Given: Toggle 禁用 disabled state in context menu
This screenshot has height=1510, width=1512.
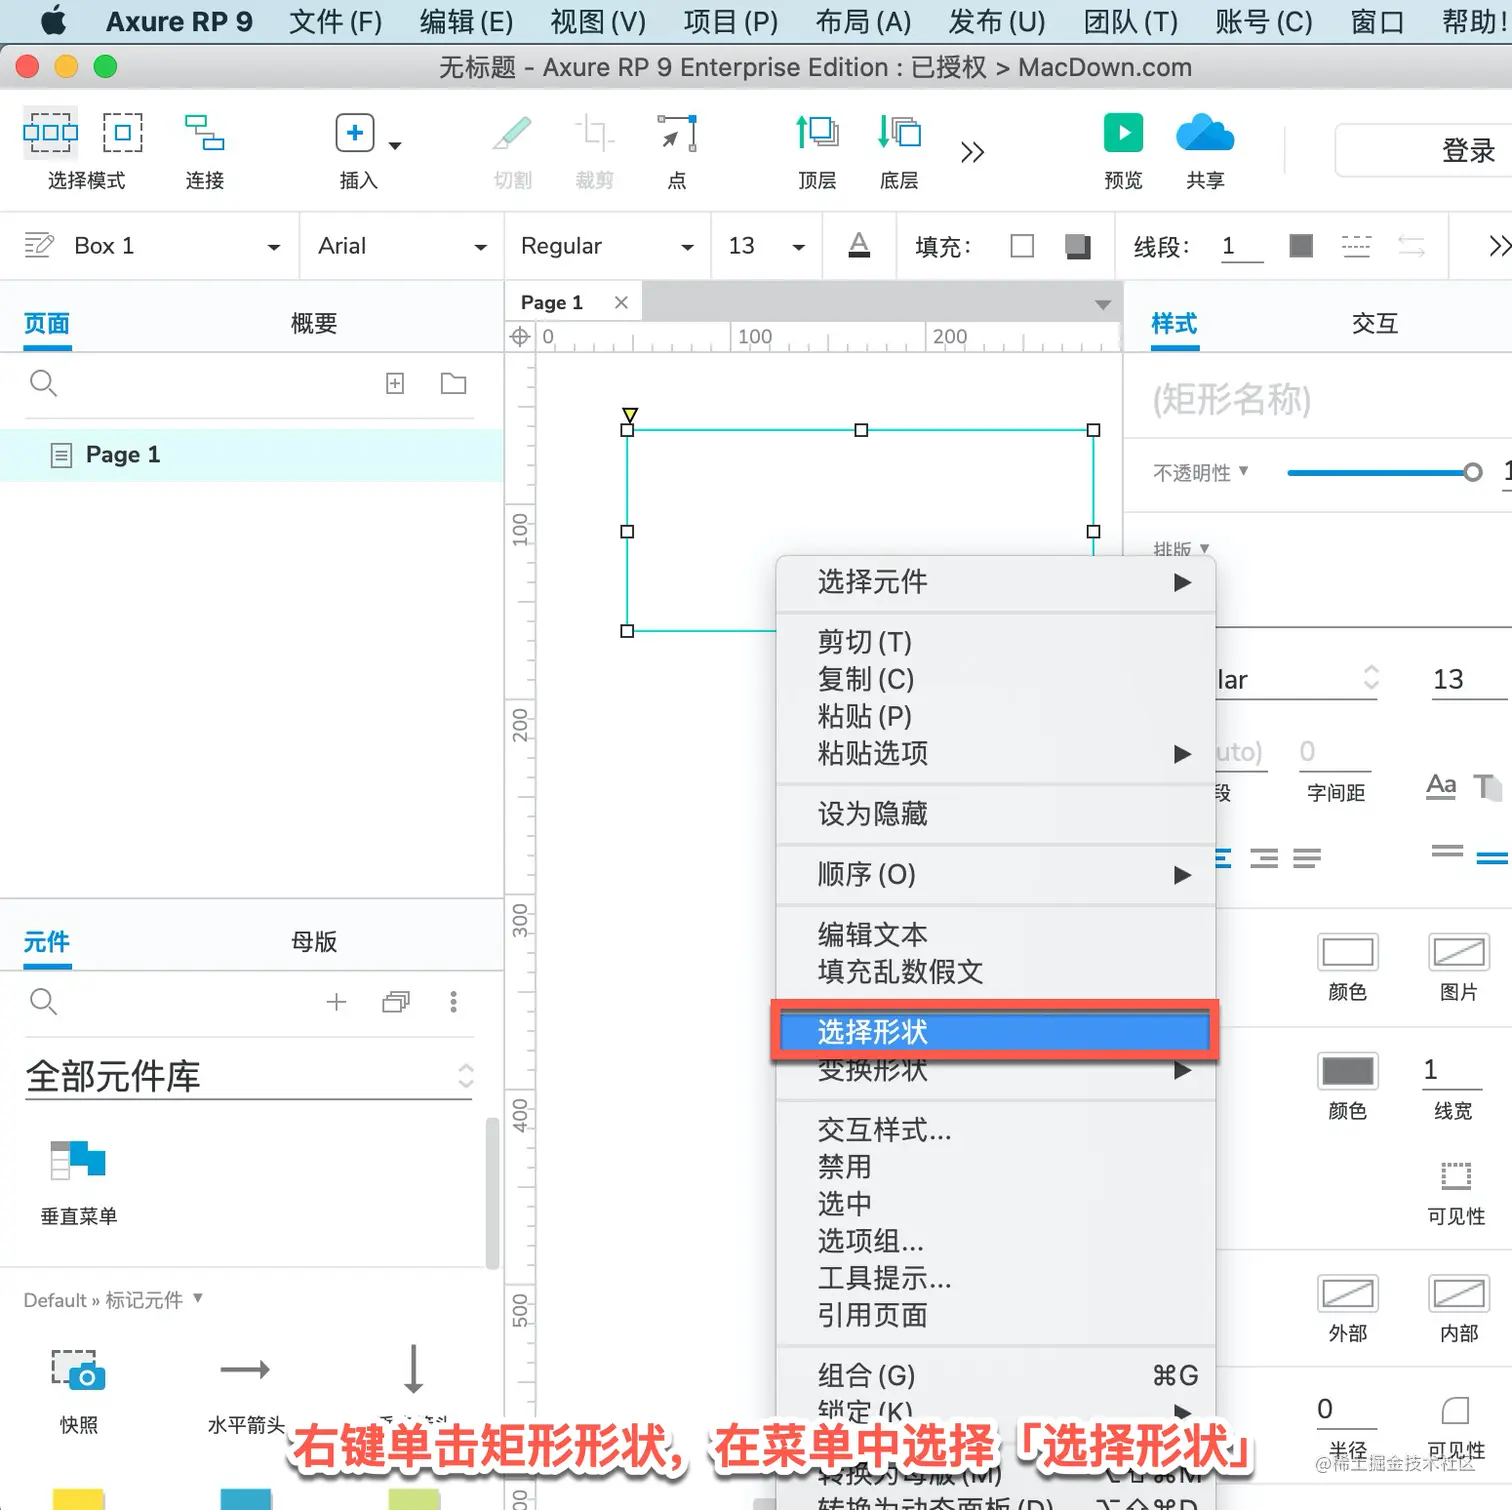Looking at the screenshot, I should (x=996, y=1167).
